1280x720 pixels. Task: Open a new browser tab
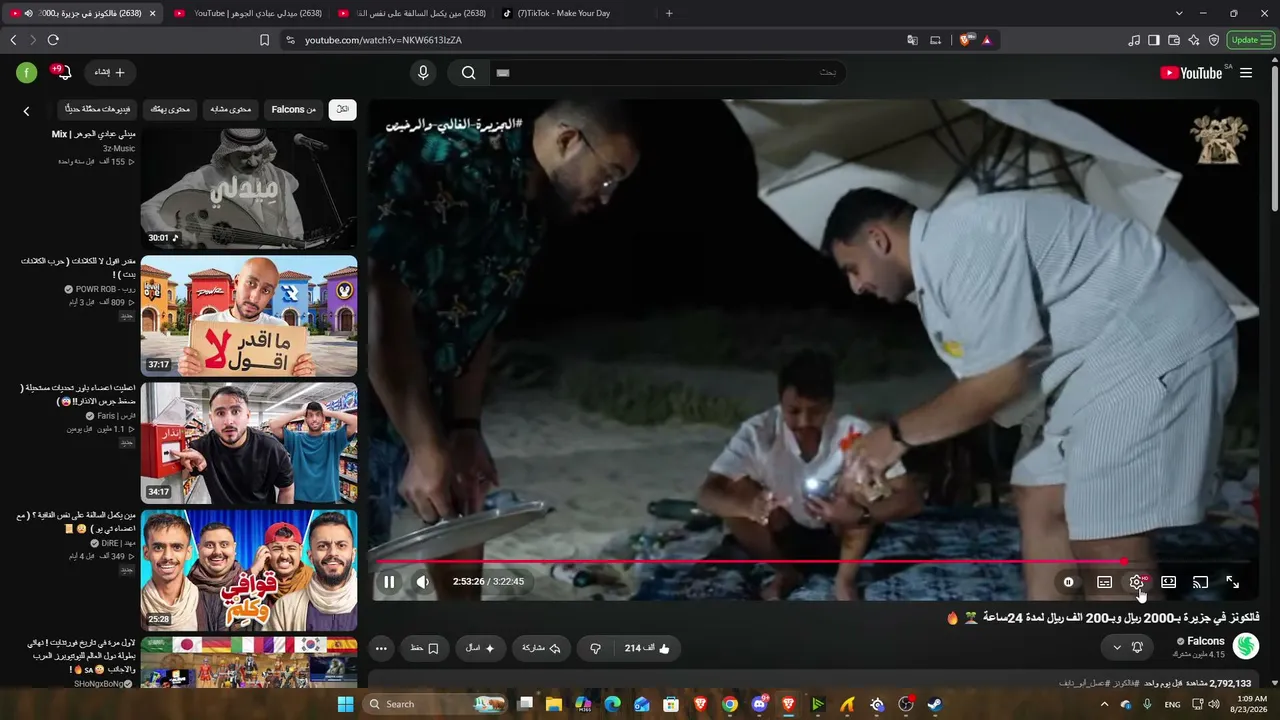669,13
